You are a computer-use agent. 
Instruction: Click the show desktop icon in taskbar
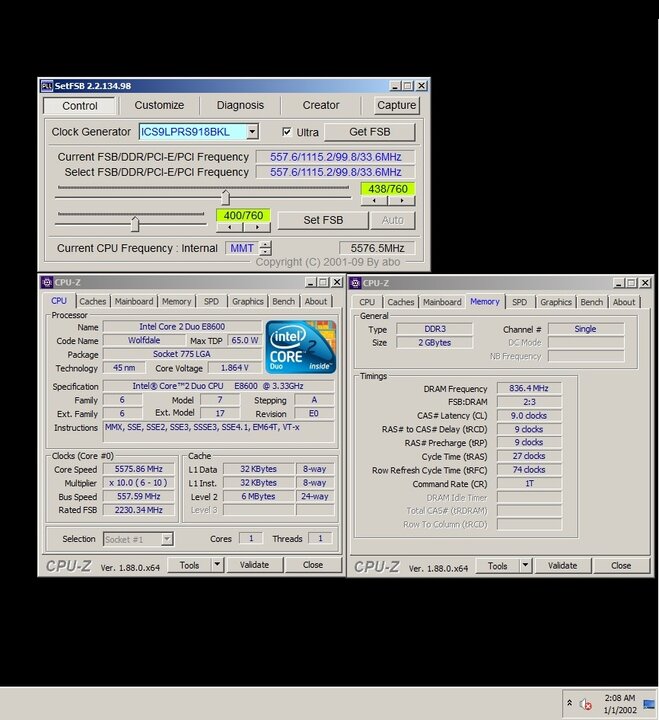pyautogui.click(x=649, y=704)
